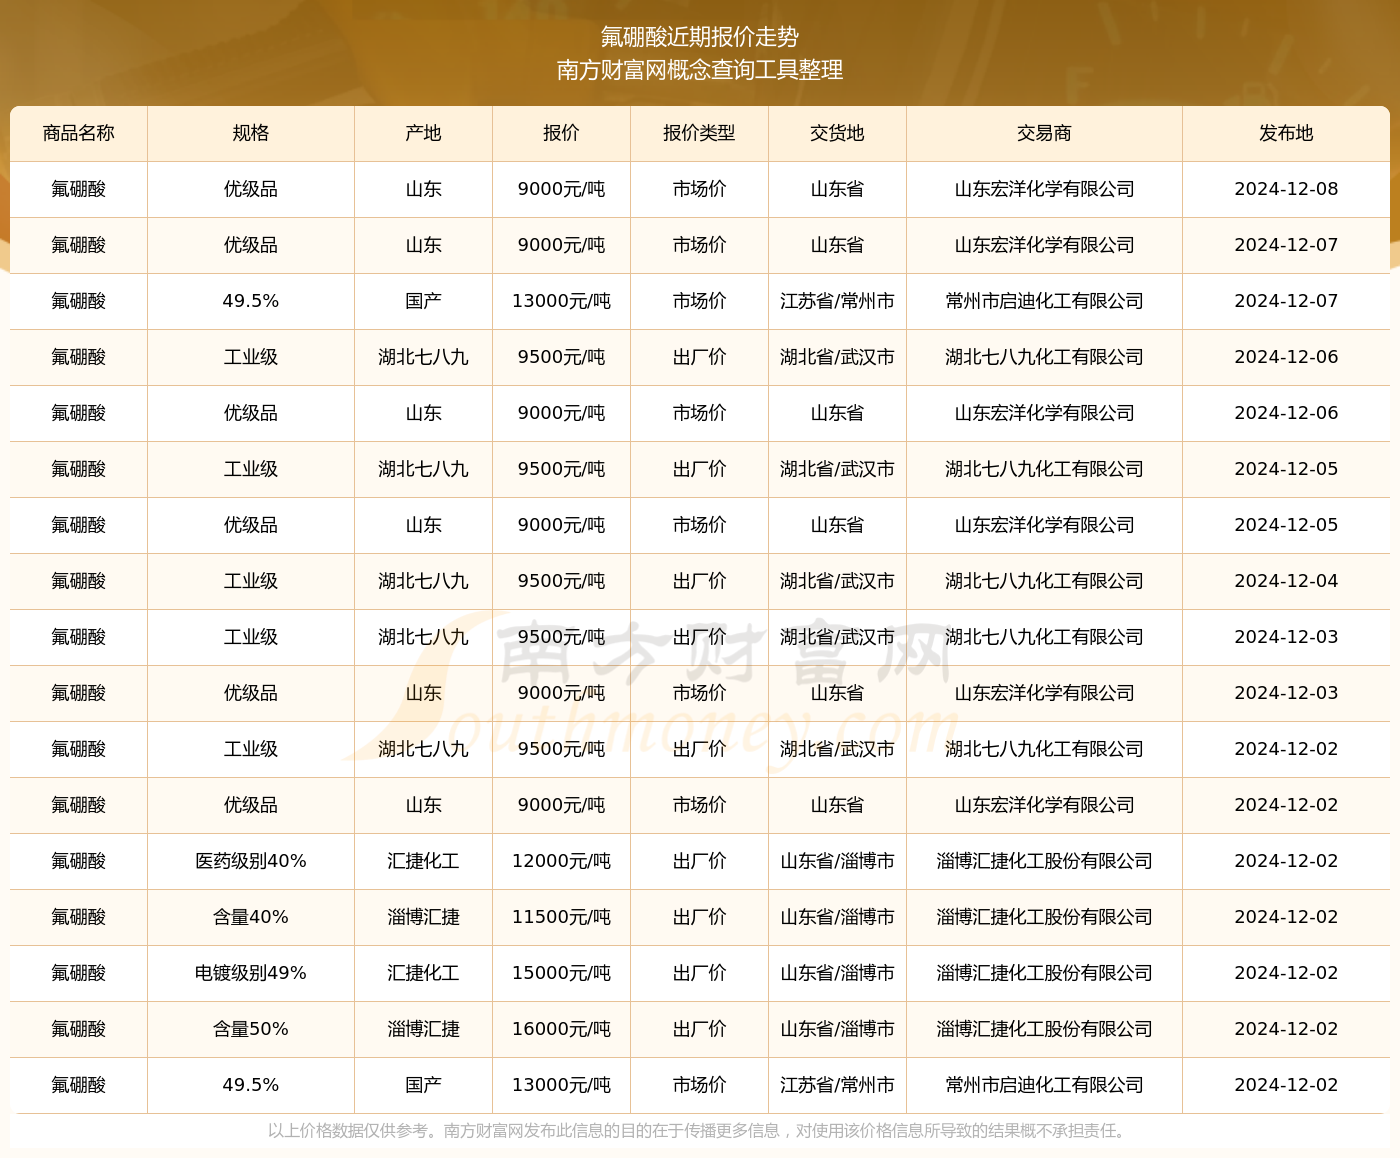This screenshot has height=1158, width=1400.
Task: Click 9500元/吨 in the 2024-12-06 row
Action: click(x=561, y=357)
